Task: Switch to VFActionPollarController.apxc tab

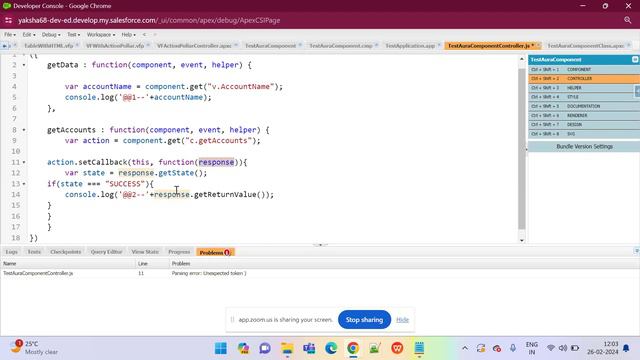Action: click(194, 46)
